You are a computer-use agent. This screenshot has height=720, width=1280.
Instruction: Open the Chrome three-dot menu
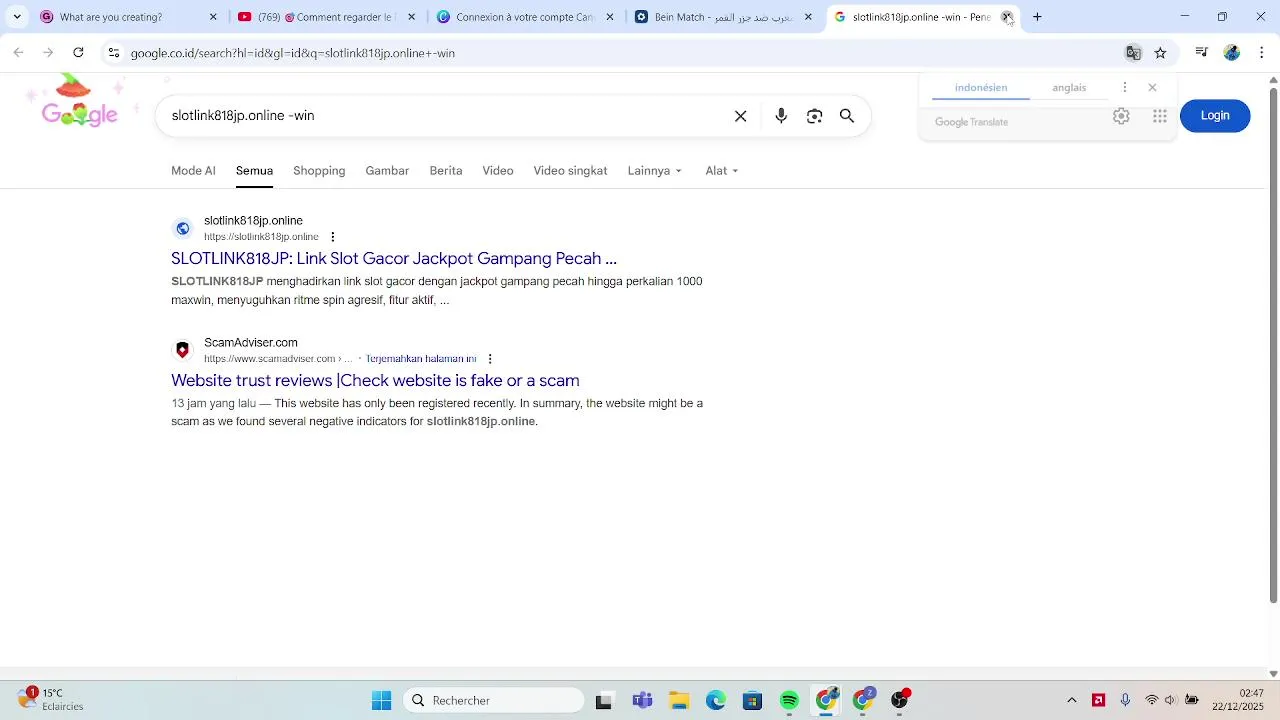click(x=1262, y=53)
